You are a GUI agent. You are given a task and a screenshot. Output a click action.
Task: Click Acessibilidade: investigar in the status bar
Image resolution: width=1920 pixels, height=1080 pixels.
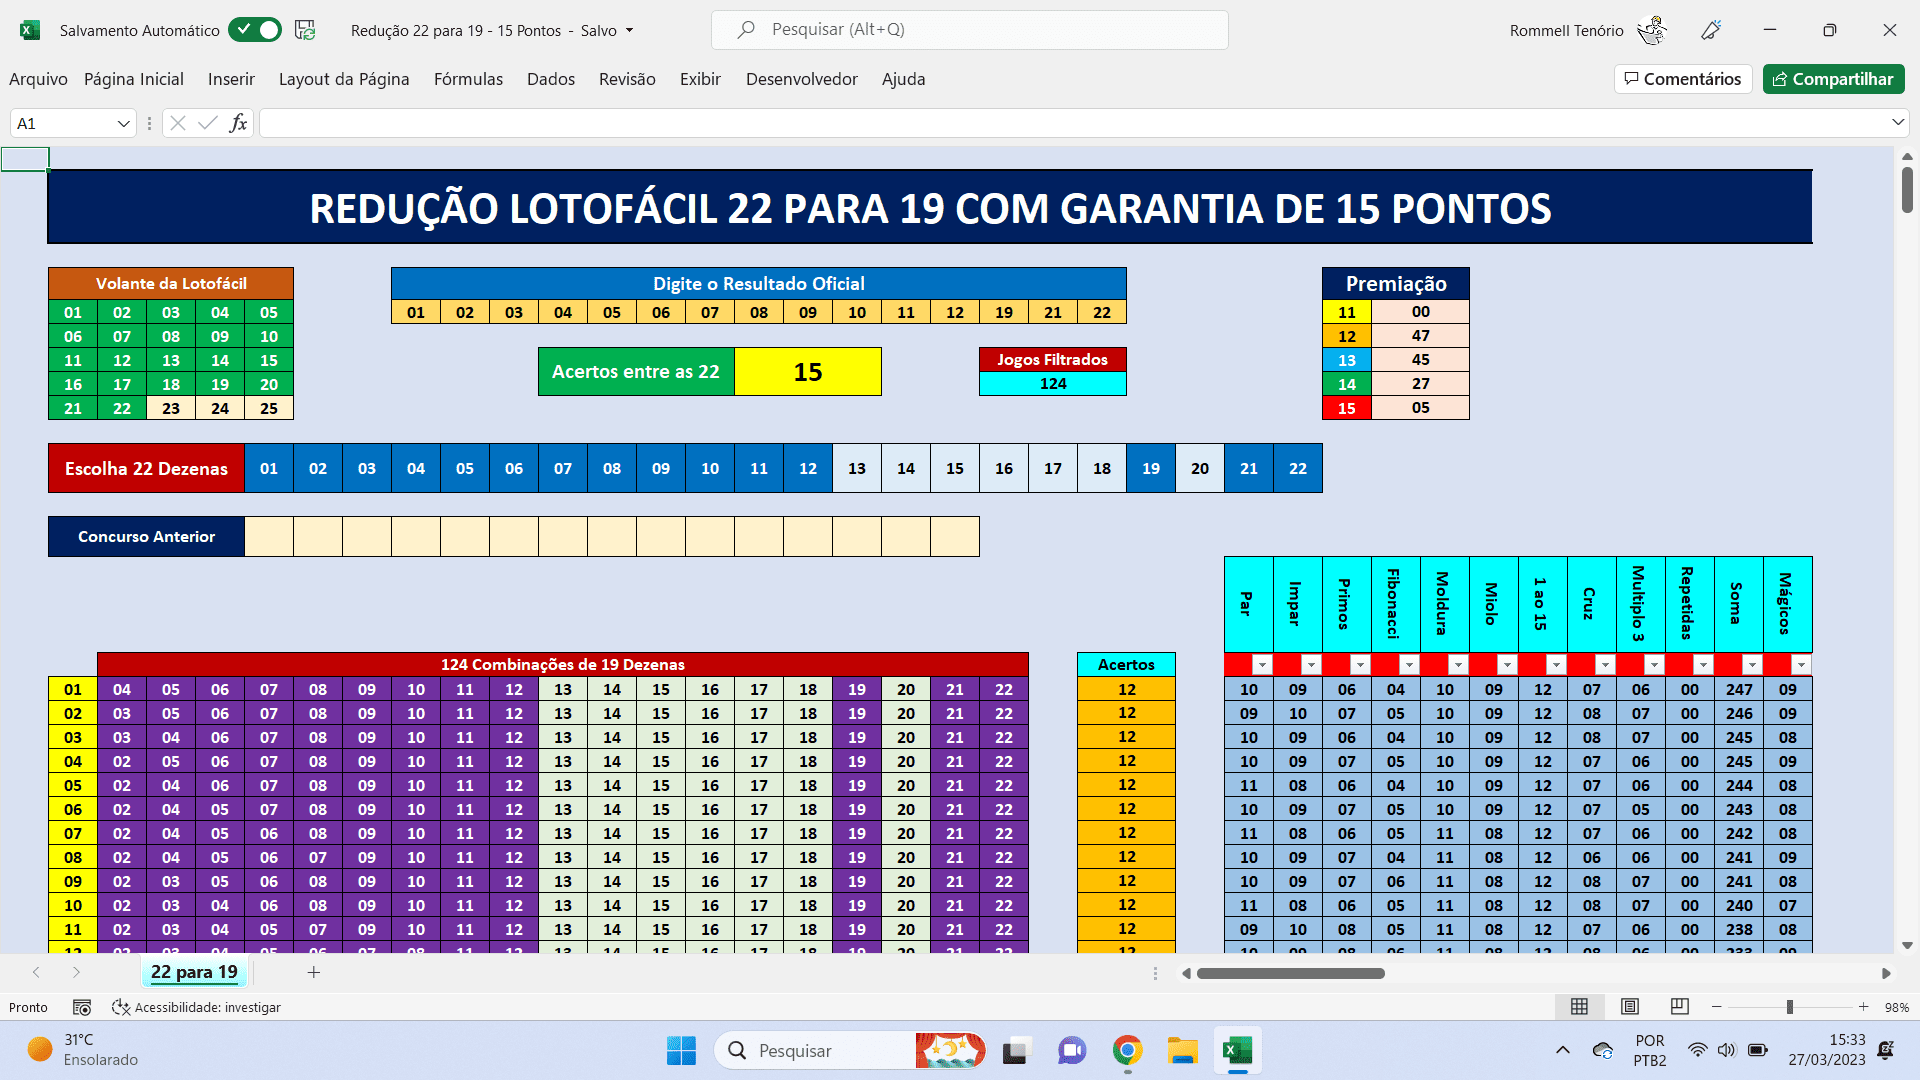[x=196, y=1007]
